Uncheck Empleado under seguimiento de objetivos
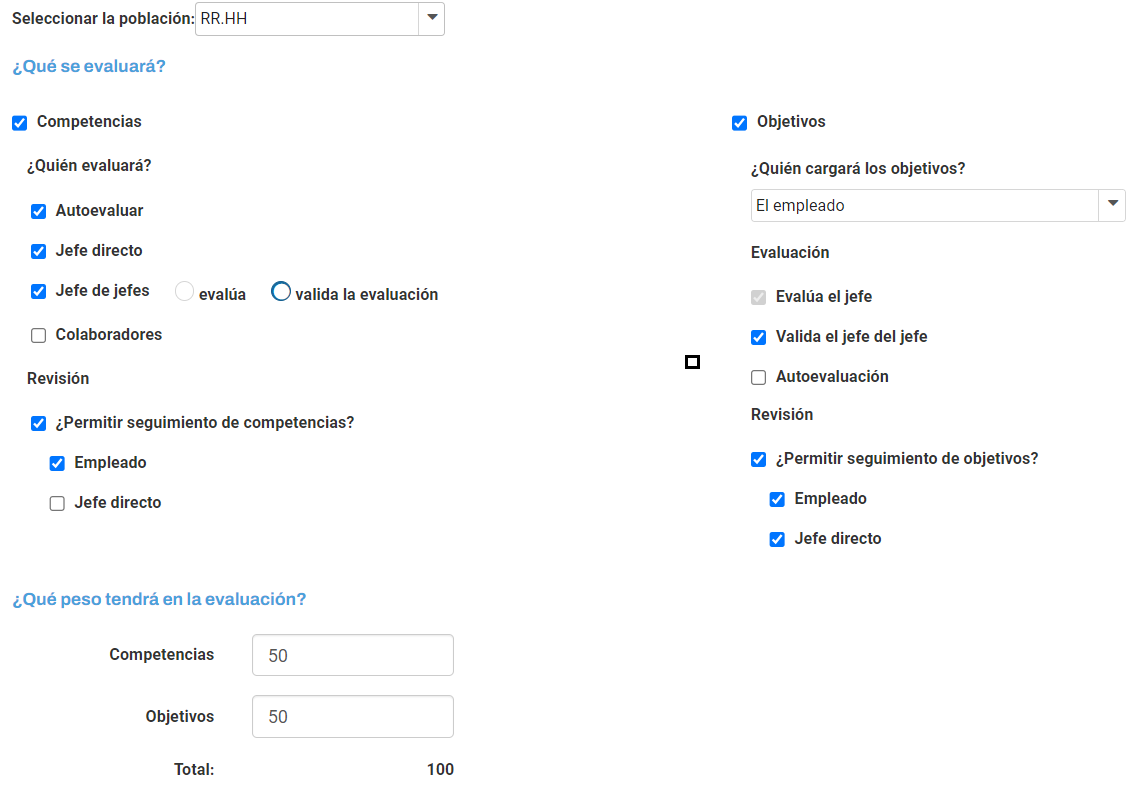Screen dimensions: 1133x808 [777, 499]
